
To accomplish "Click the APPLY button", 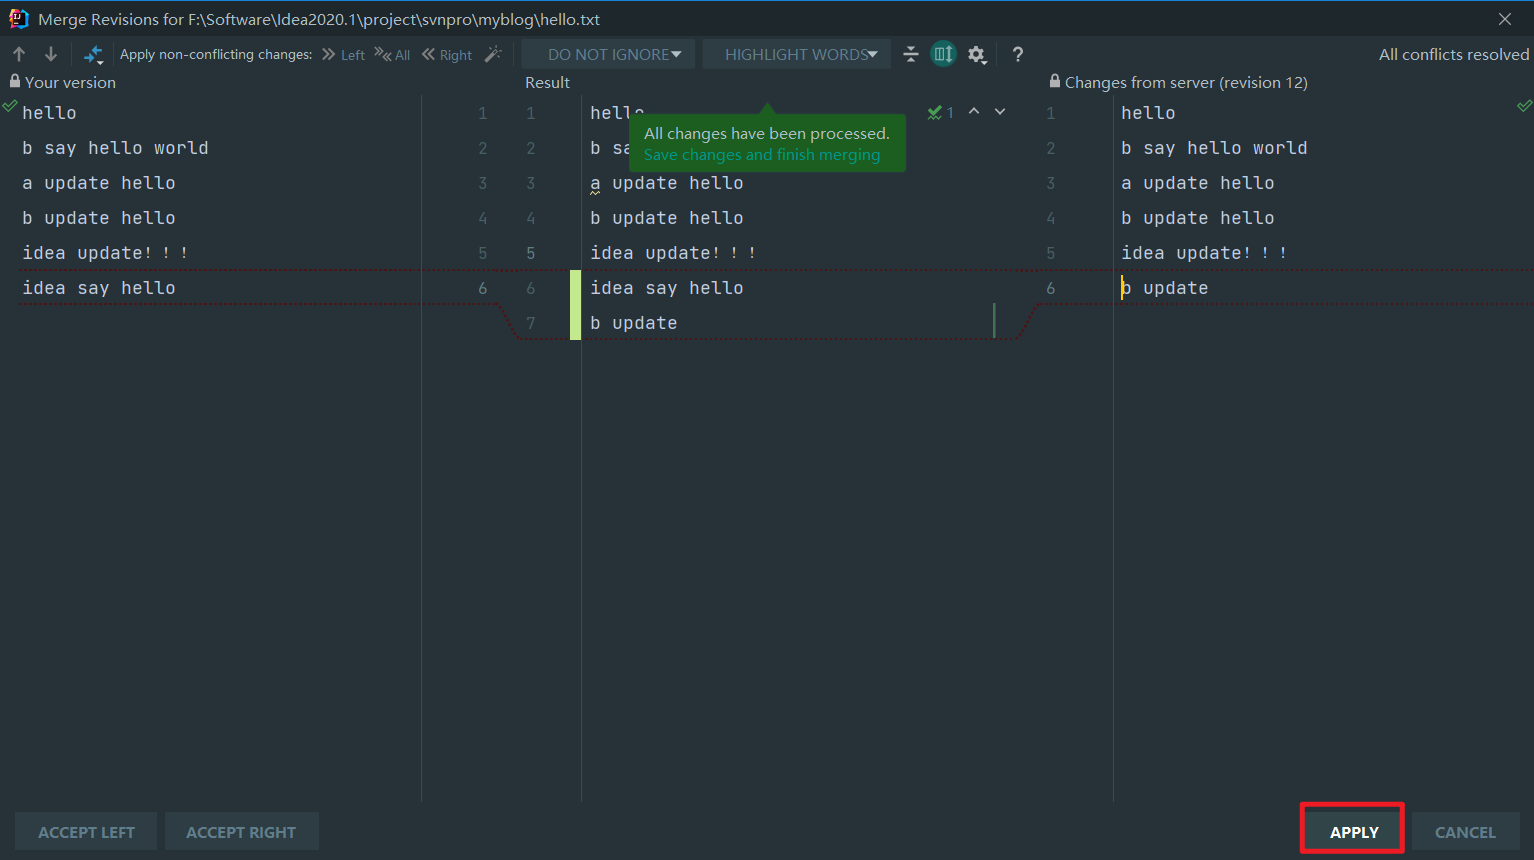I will coord(1354,832).
